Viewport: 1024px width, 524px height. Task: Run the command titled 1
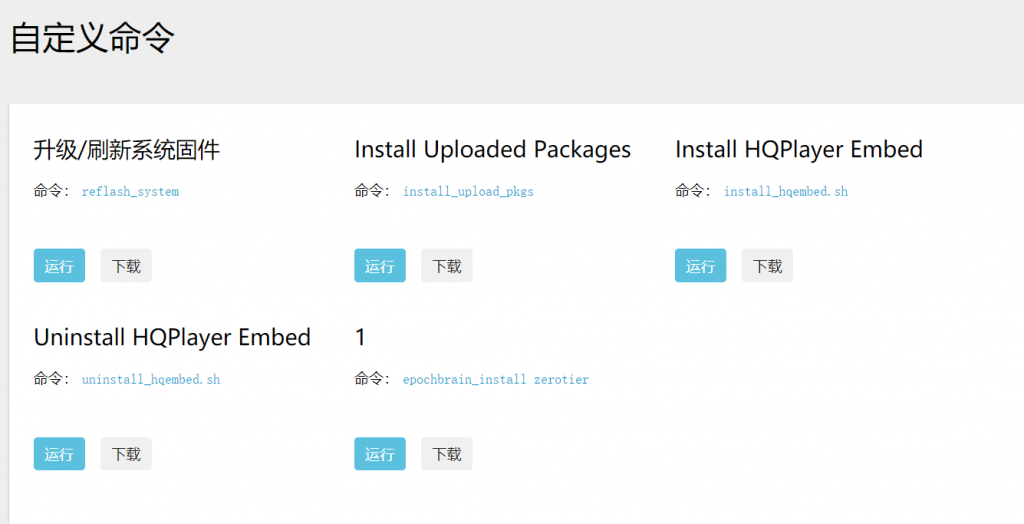tap(380, 453)
